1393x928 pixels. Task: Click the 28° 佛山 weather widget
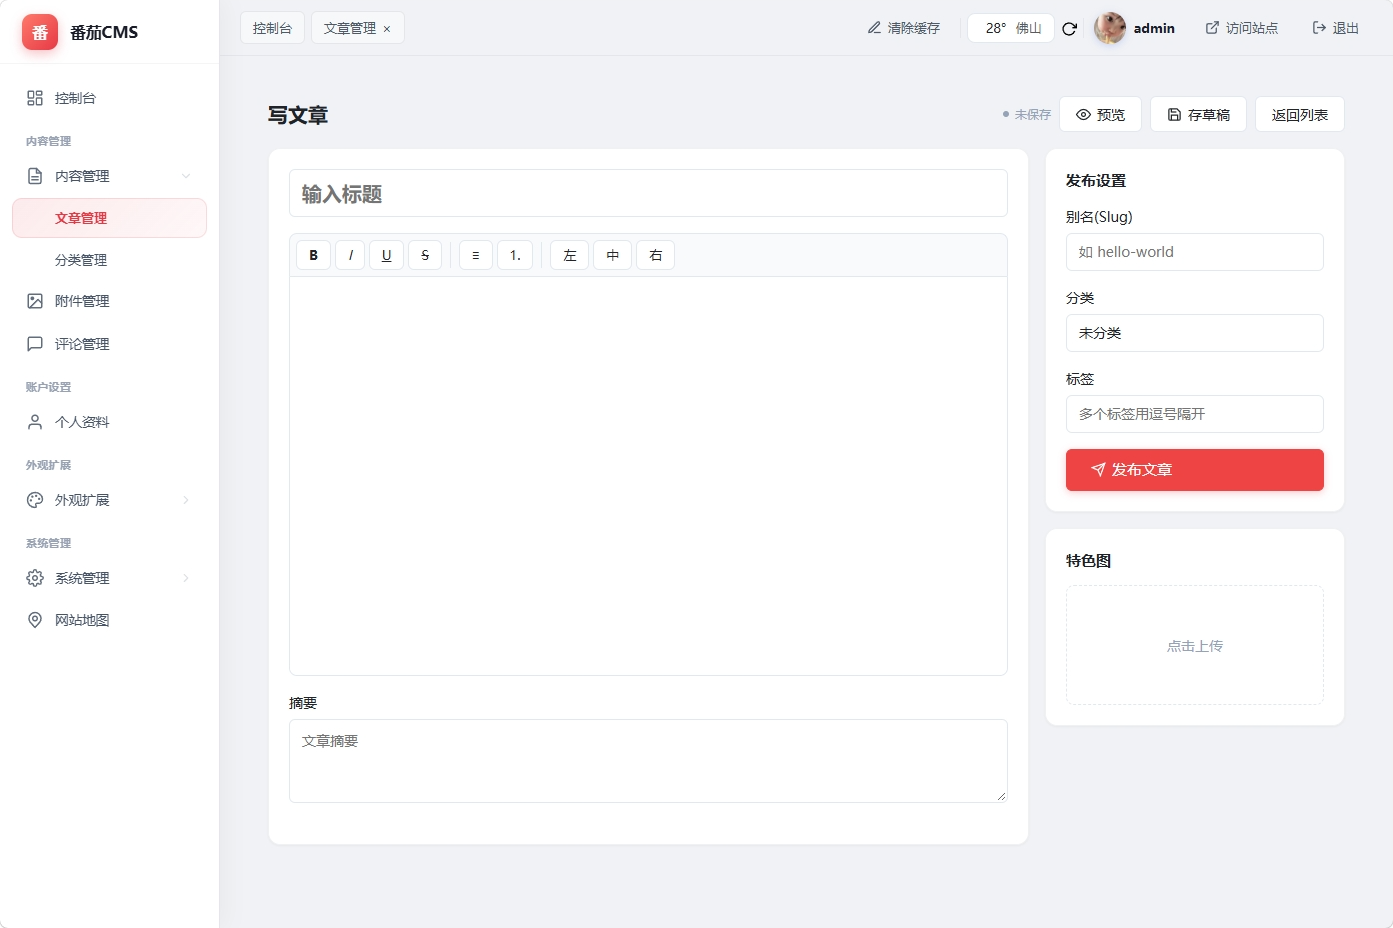coord(1011,28)
